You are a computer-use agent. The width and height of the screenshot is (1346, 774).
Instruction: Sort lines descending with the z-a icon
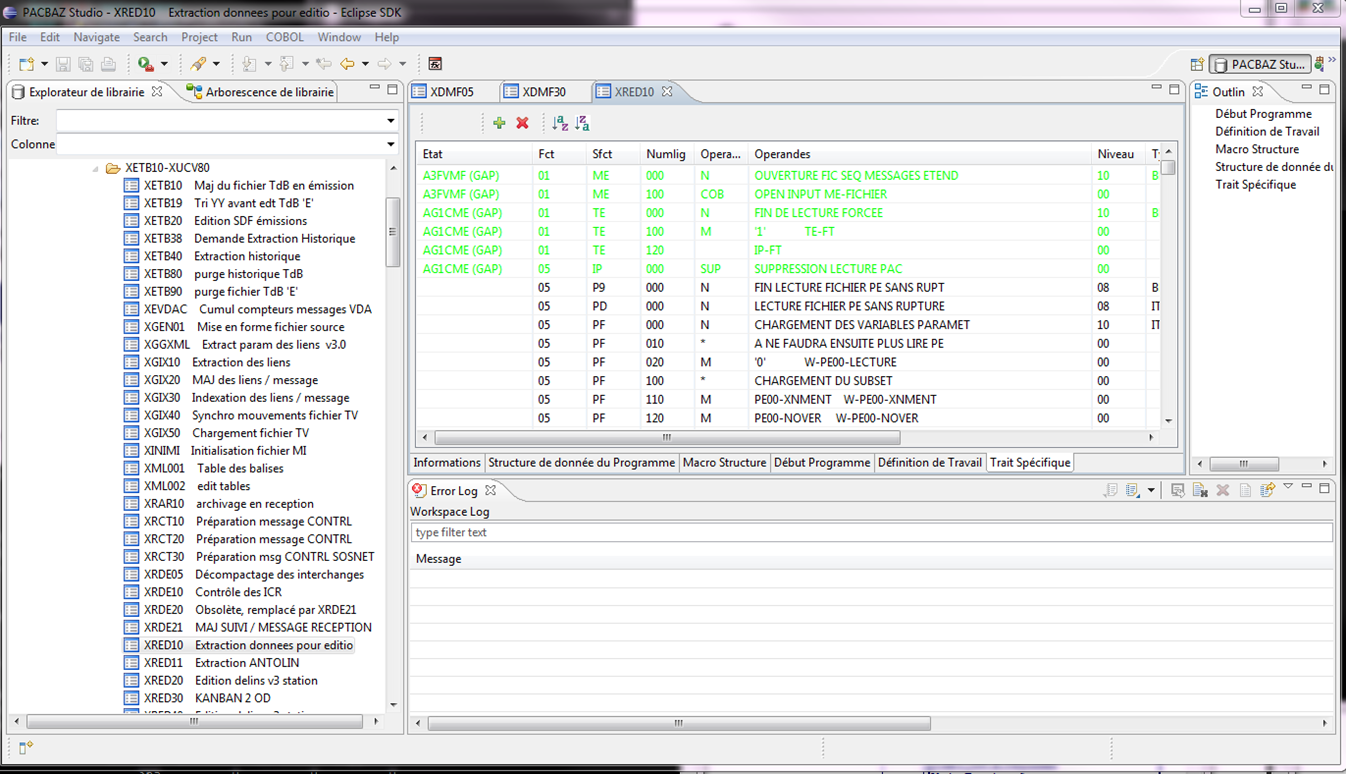[x=581, y=123]
